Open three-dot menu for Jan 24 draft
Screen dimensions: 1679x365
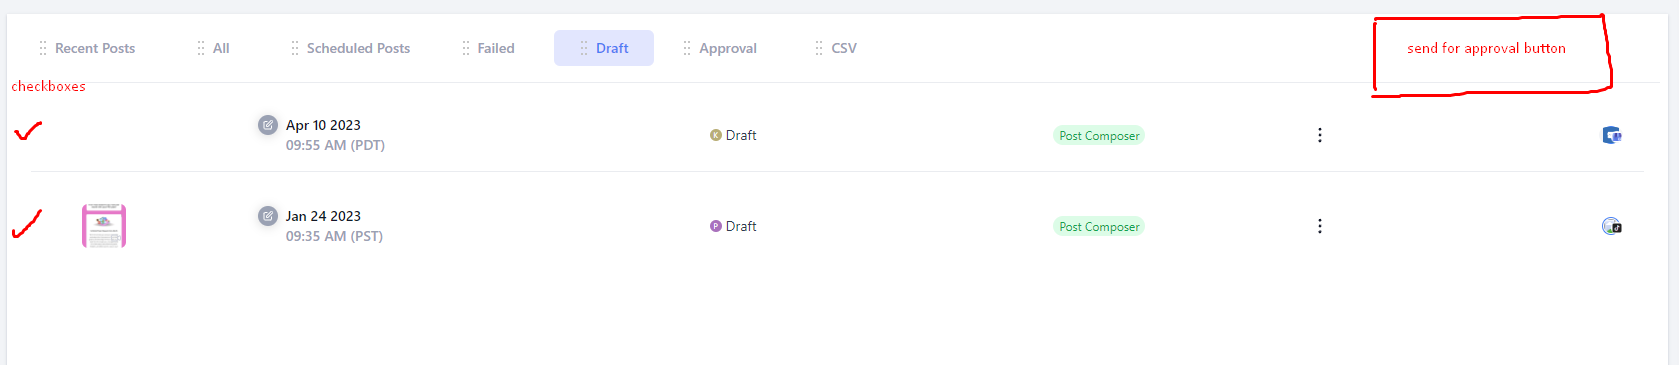tap(1320, 226)
